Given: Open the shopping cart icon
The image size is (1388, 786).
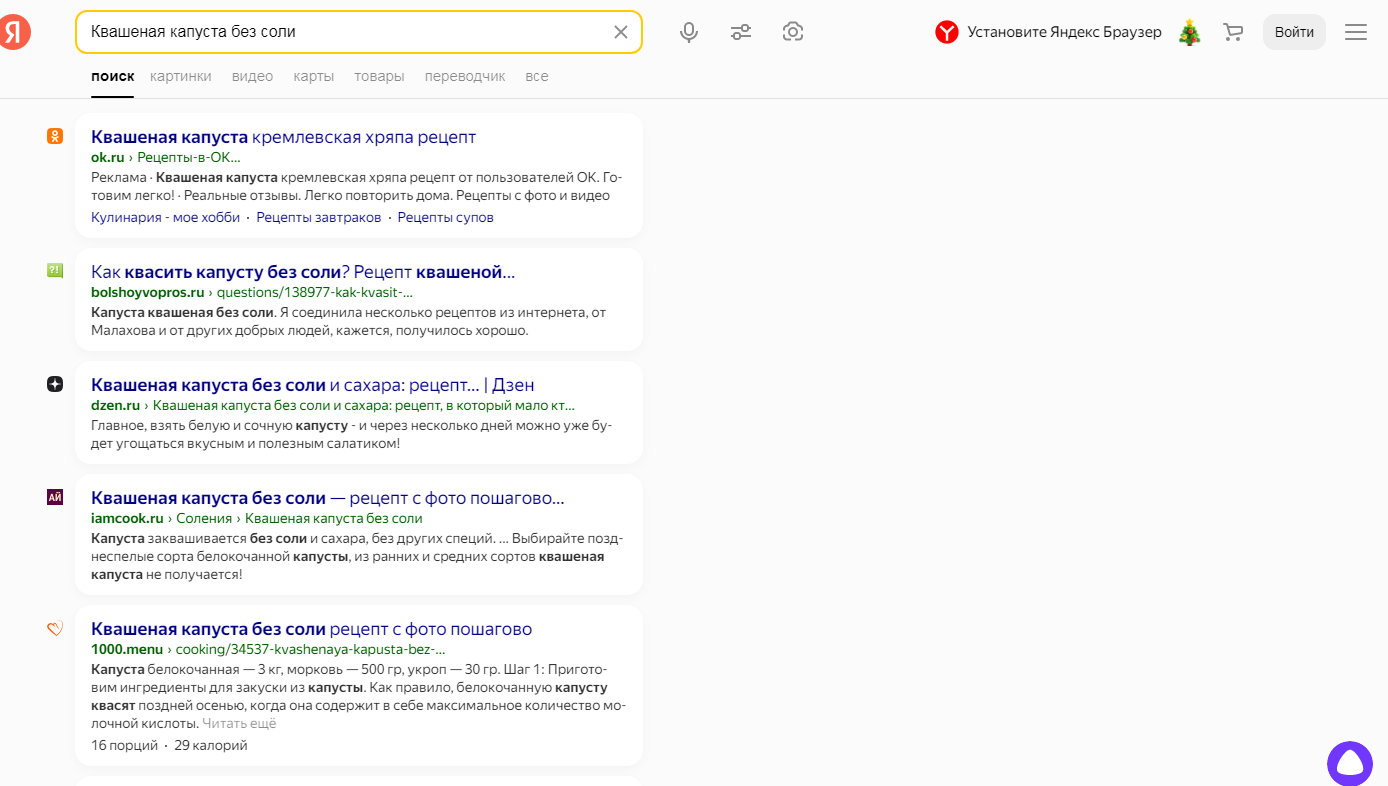Looking at the screenshot, I should [x=1233, y=32].
